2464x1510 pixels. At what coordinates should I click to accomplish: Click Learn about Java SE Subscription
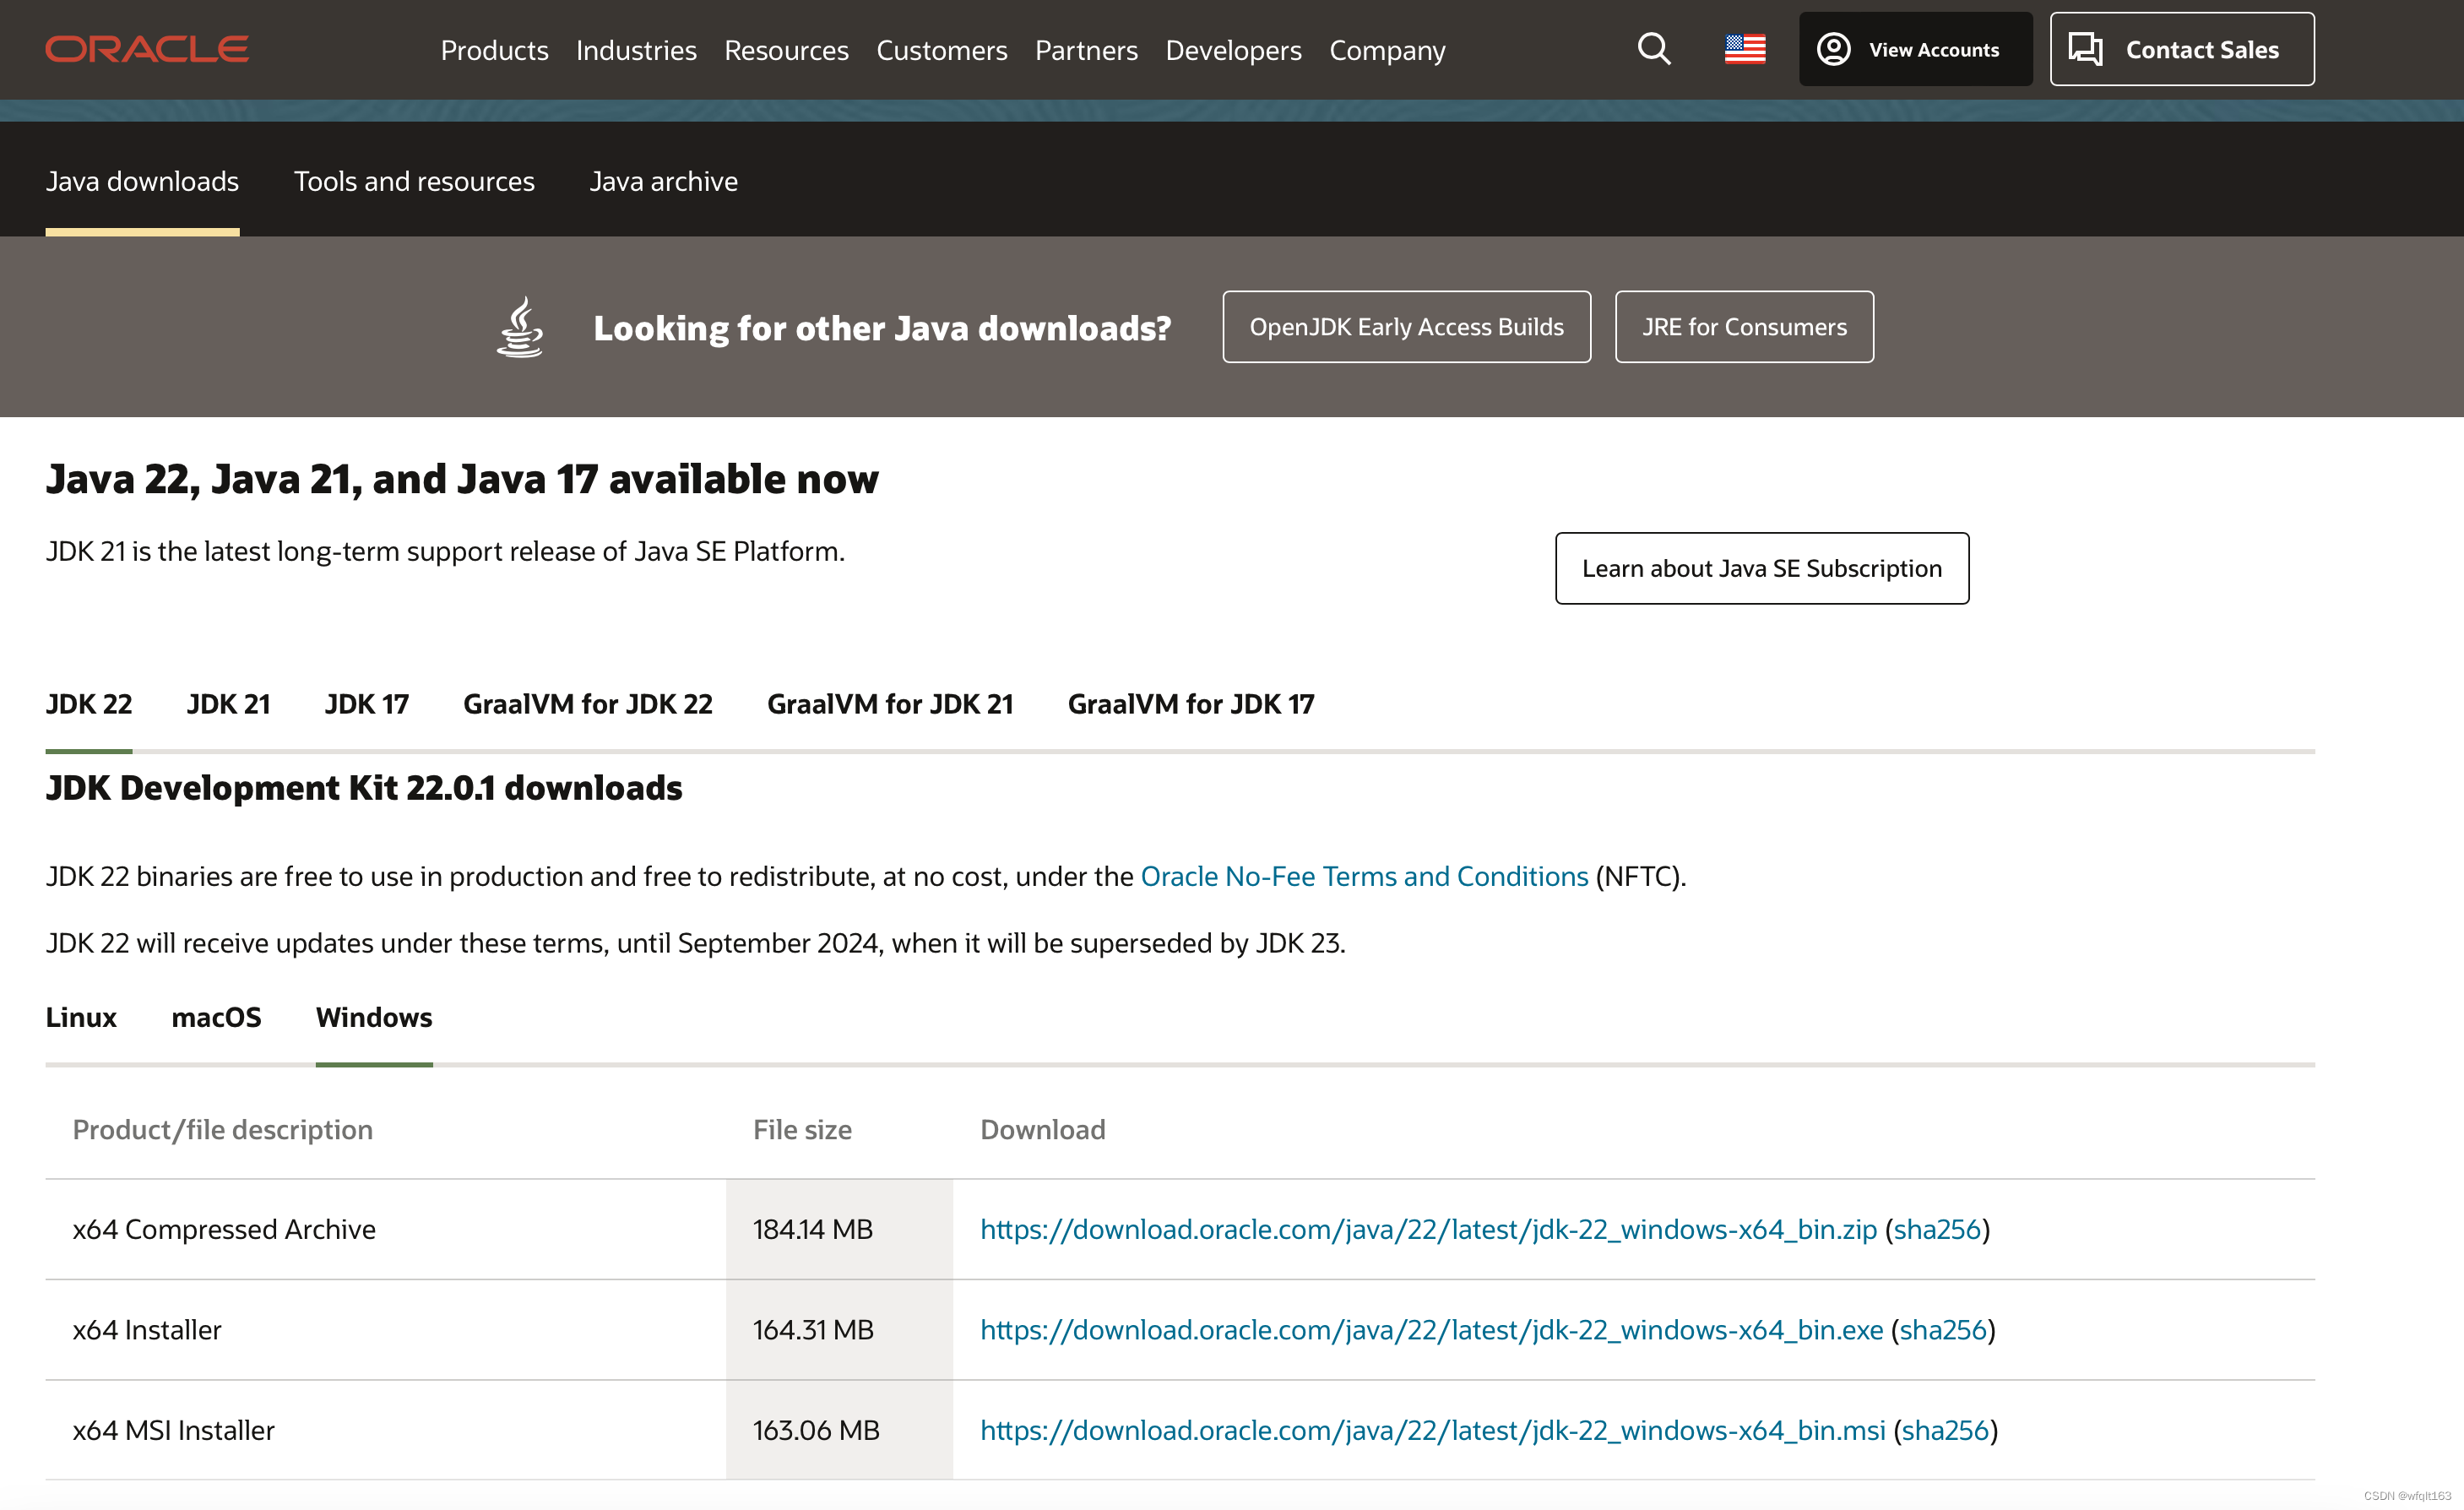1761,568
